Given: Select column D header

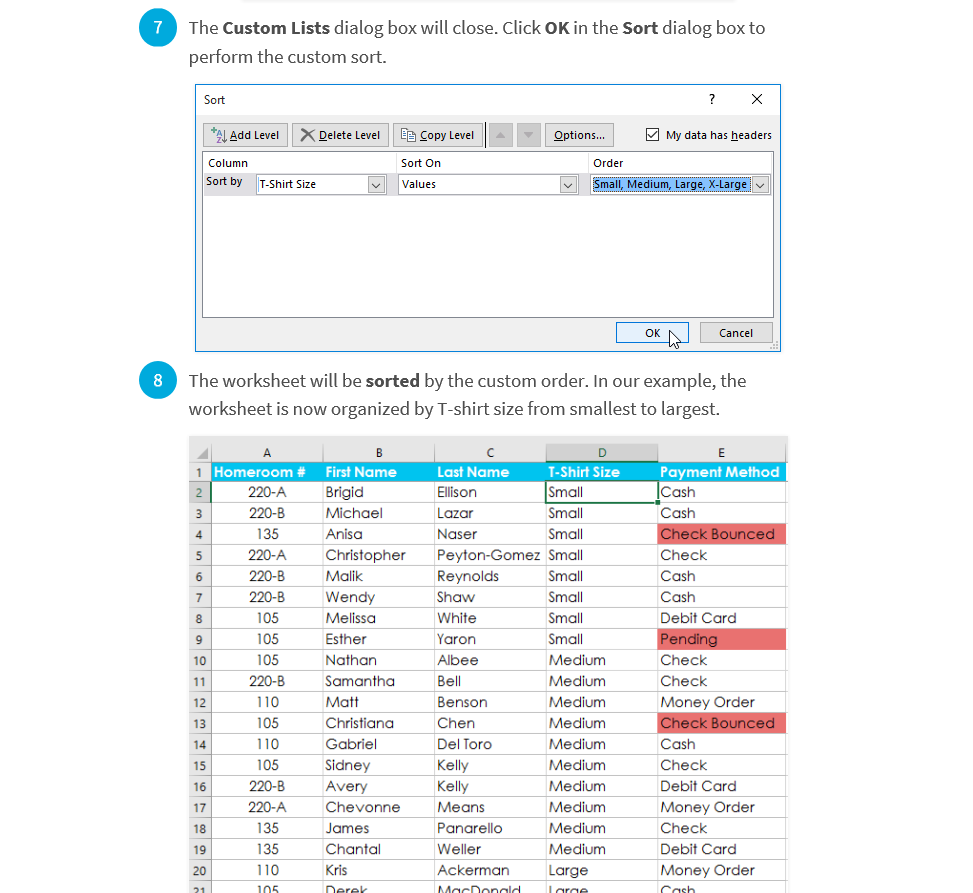Looking at the screenshot, I should point(602,452).
